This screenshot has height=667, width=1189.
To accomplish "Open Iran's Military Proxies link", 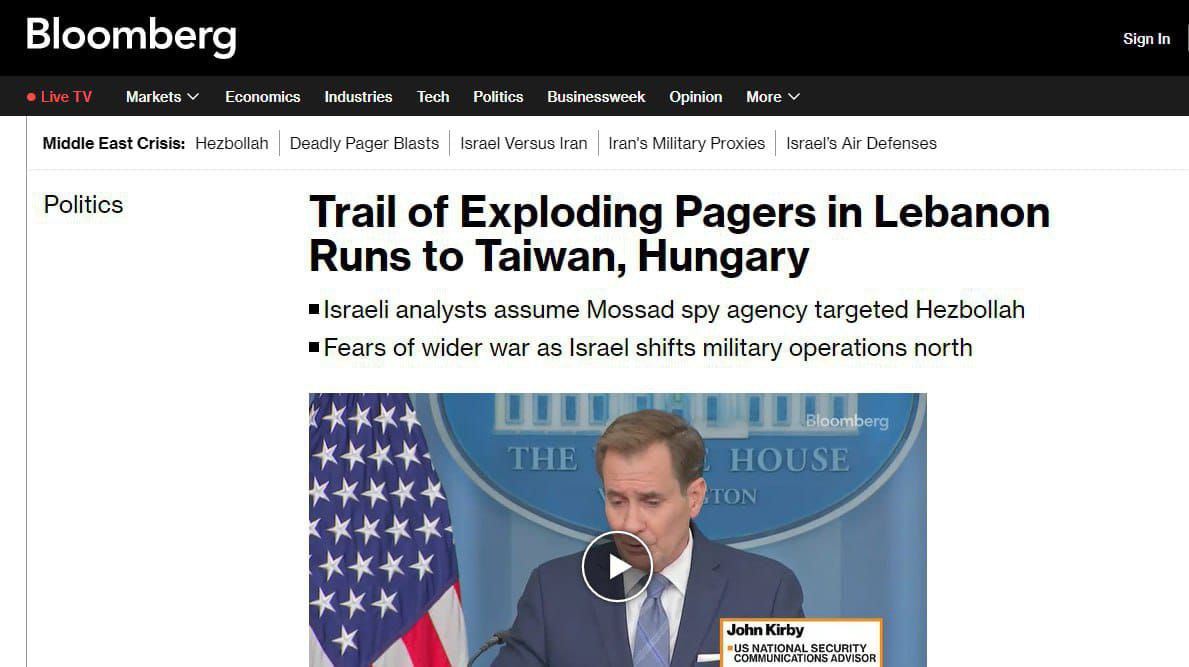I will pyautogui.click(x=686, y=143).
